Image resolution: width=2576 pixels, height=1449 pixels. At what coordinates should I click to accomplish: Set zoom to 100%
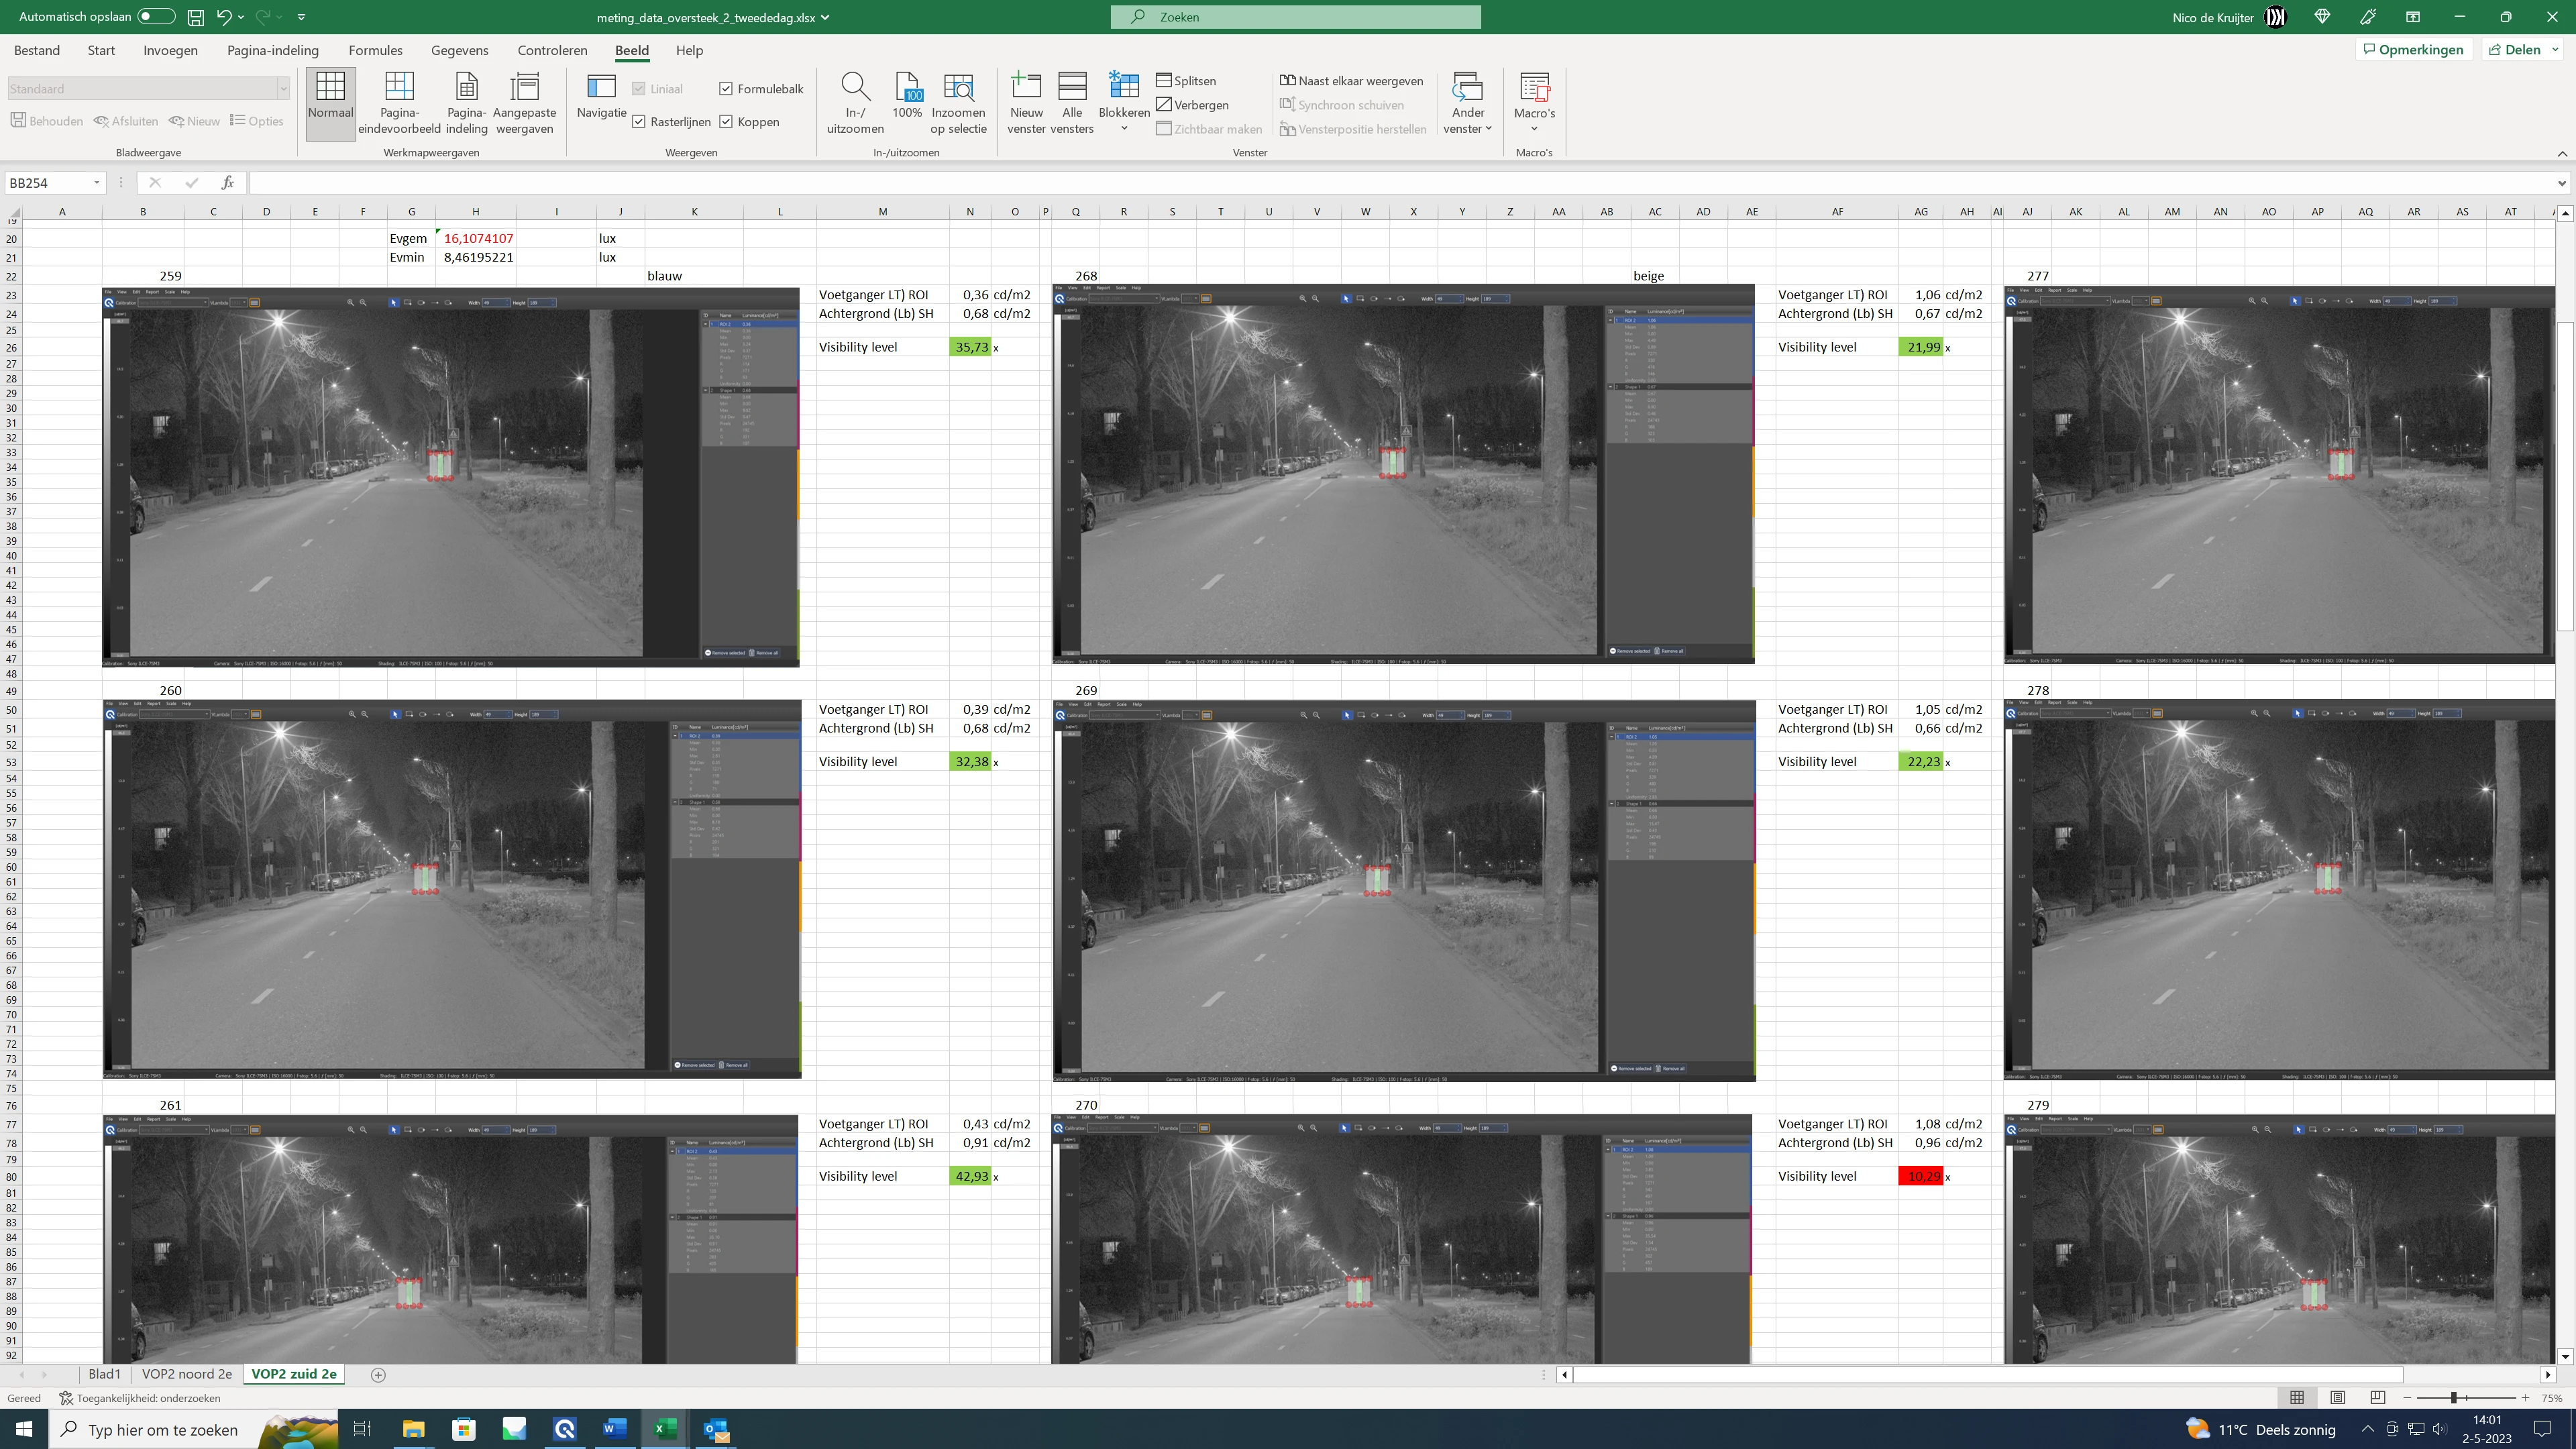[x=907, y=96]
